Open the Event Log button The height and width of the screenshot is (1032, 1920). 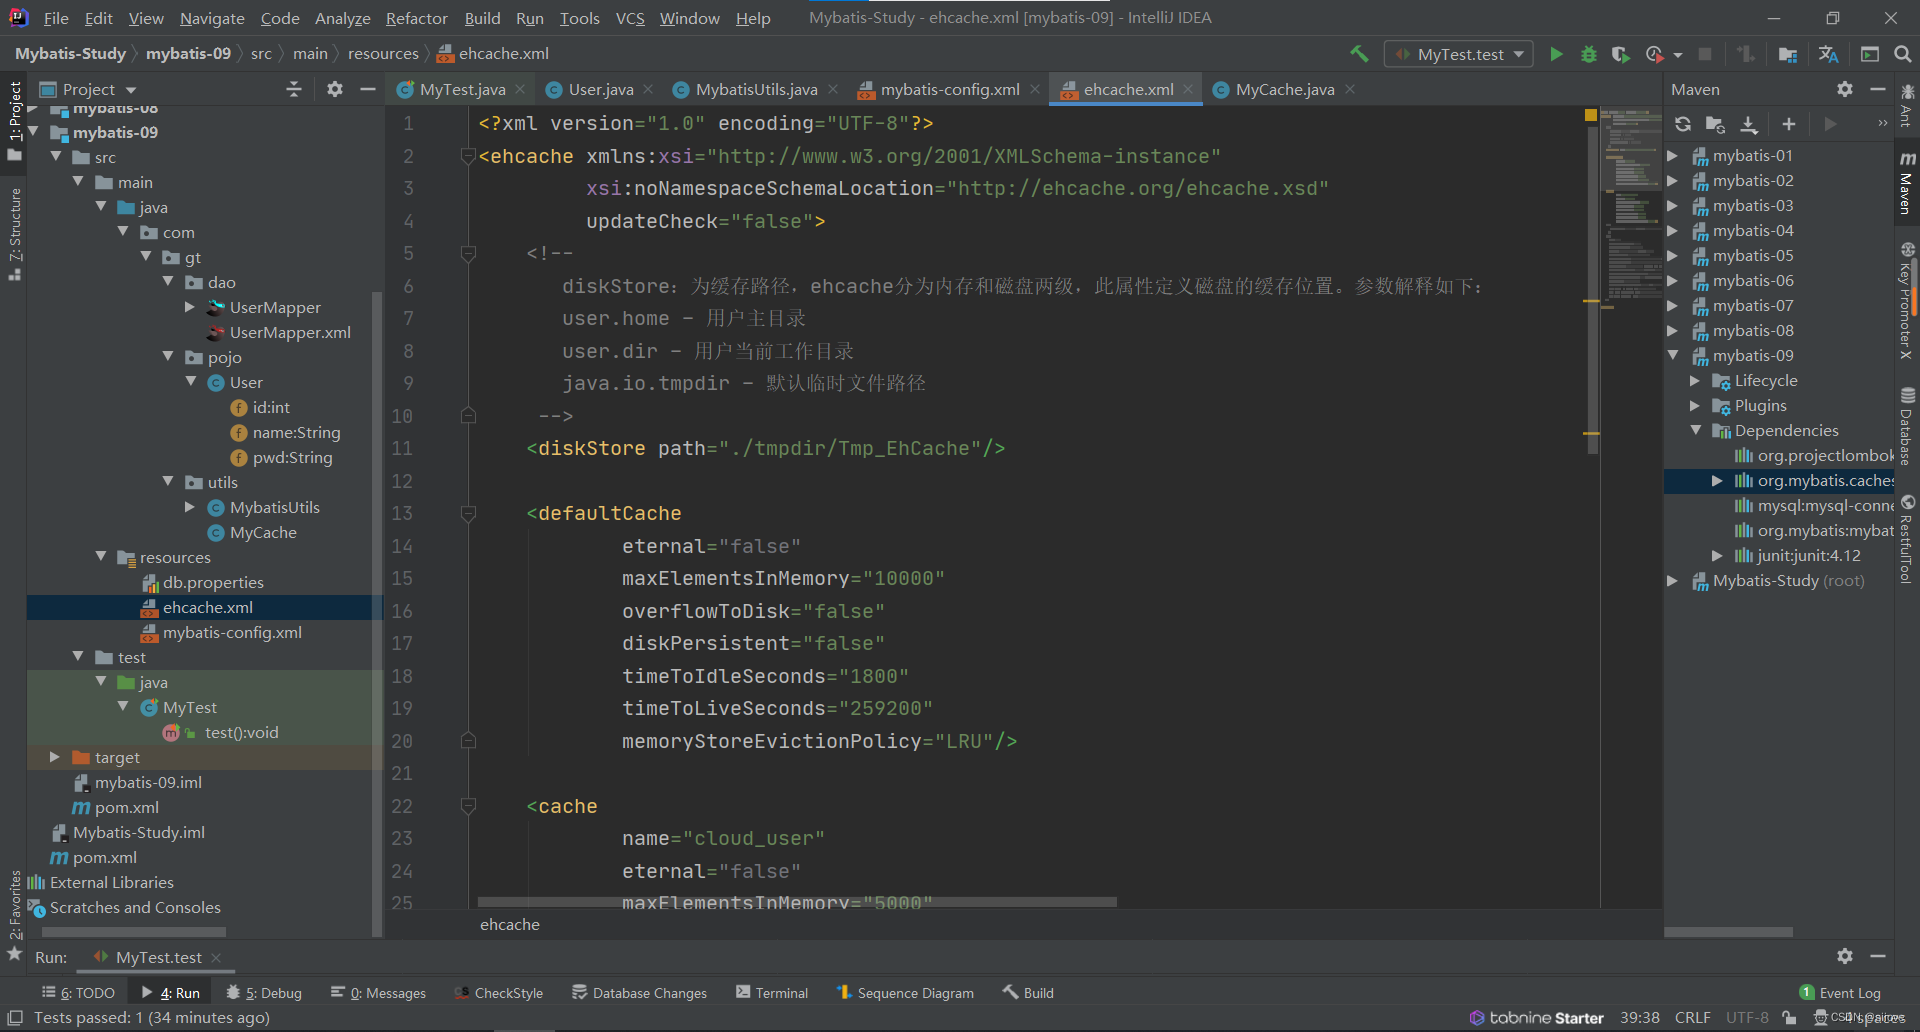pos(1840,993)
